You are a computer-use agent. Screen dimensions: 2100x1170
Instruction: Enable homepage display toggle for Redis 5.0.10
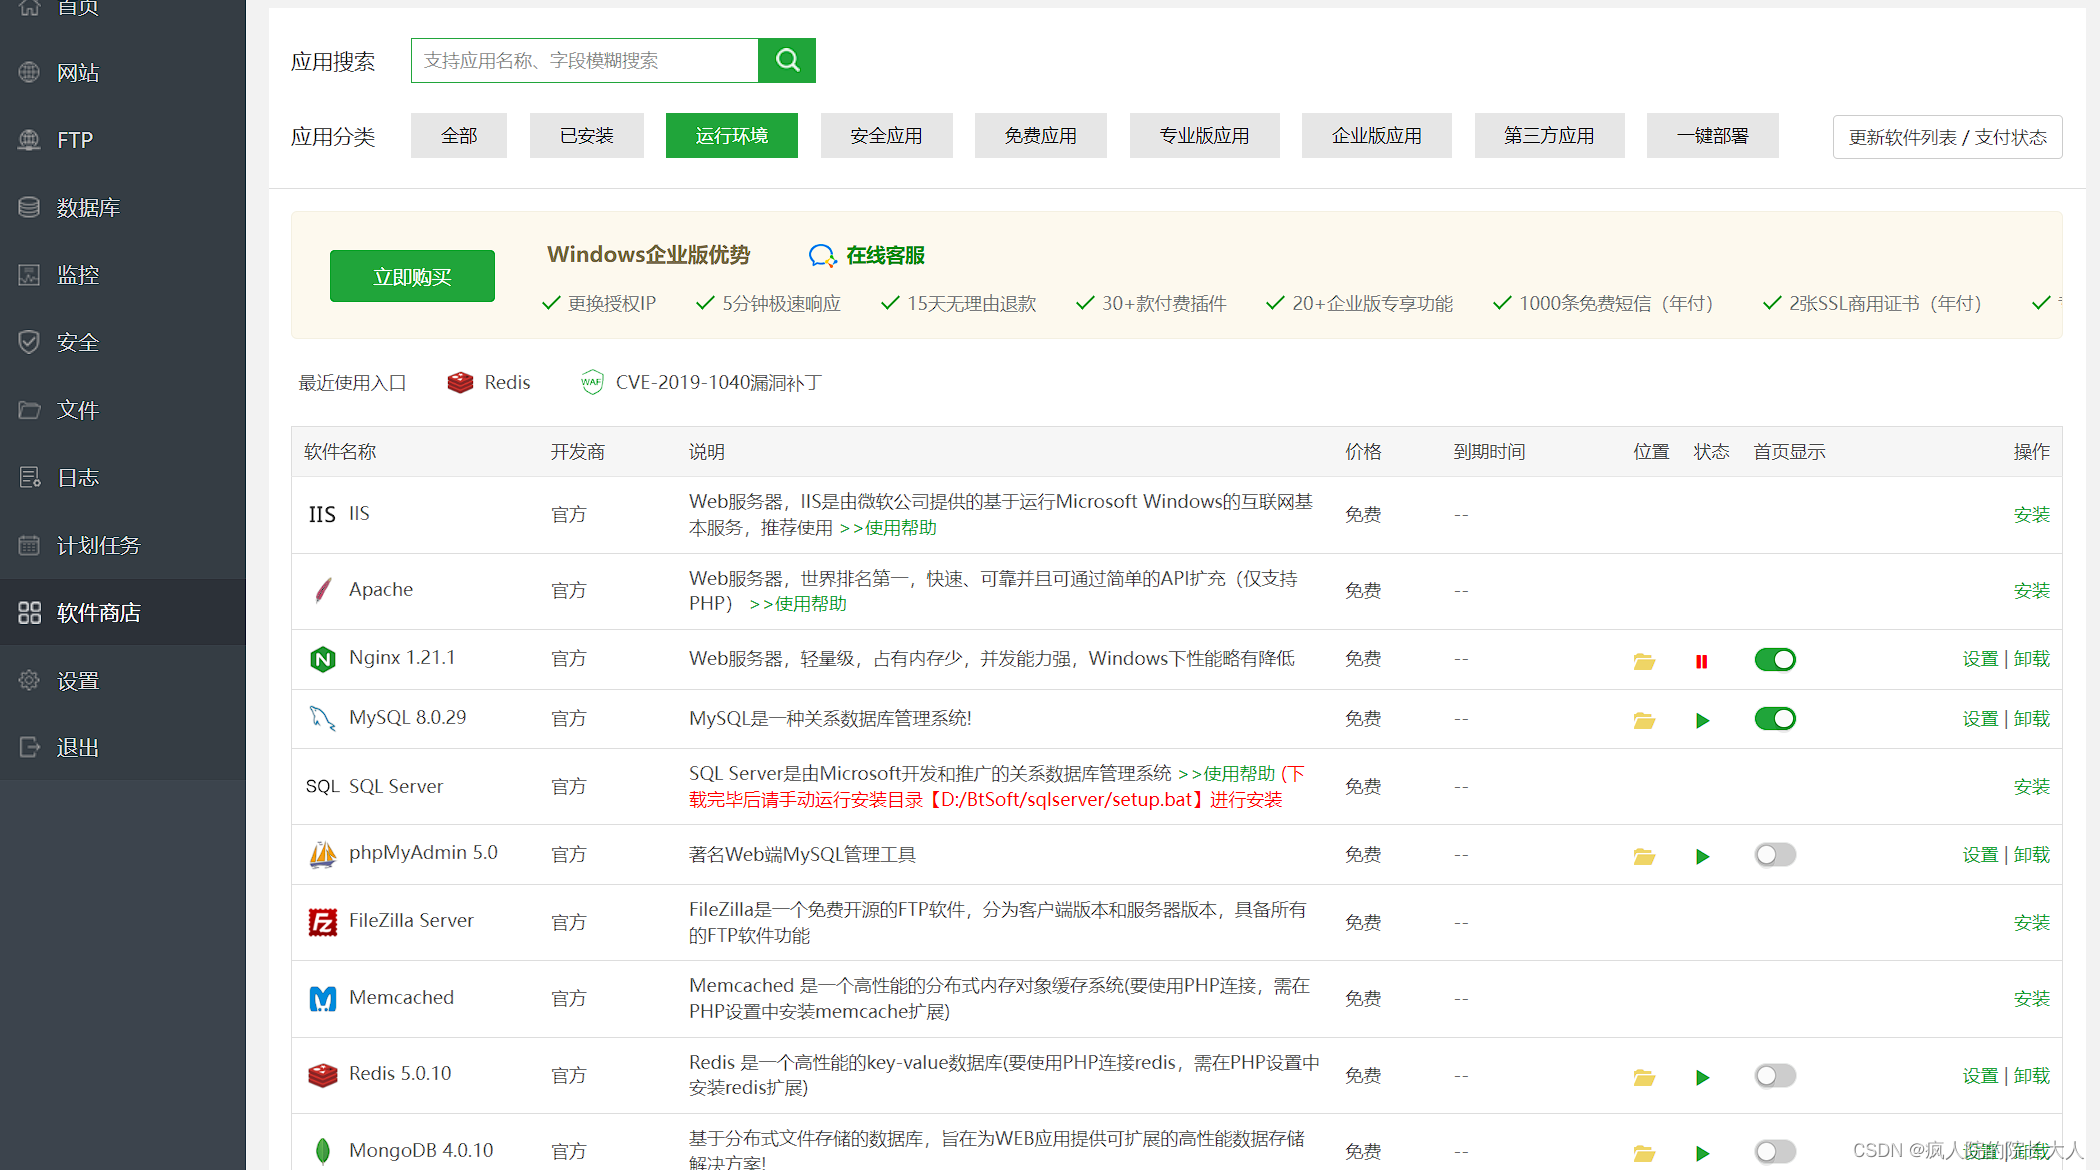click(x=1775, y=1076)
